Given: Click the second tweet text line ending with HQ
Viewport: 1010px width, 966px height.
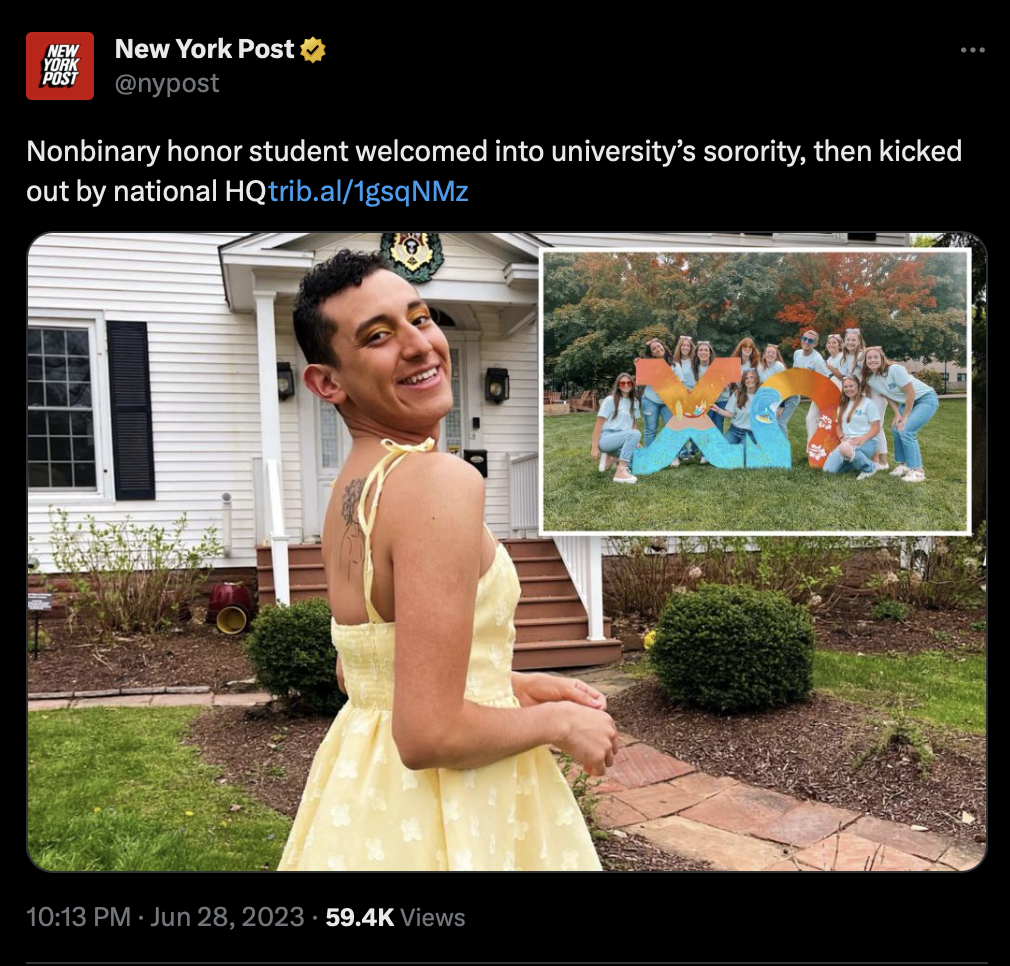Looking at the screenshot, I should click(x=146, y=191).
